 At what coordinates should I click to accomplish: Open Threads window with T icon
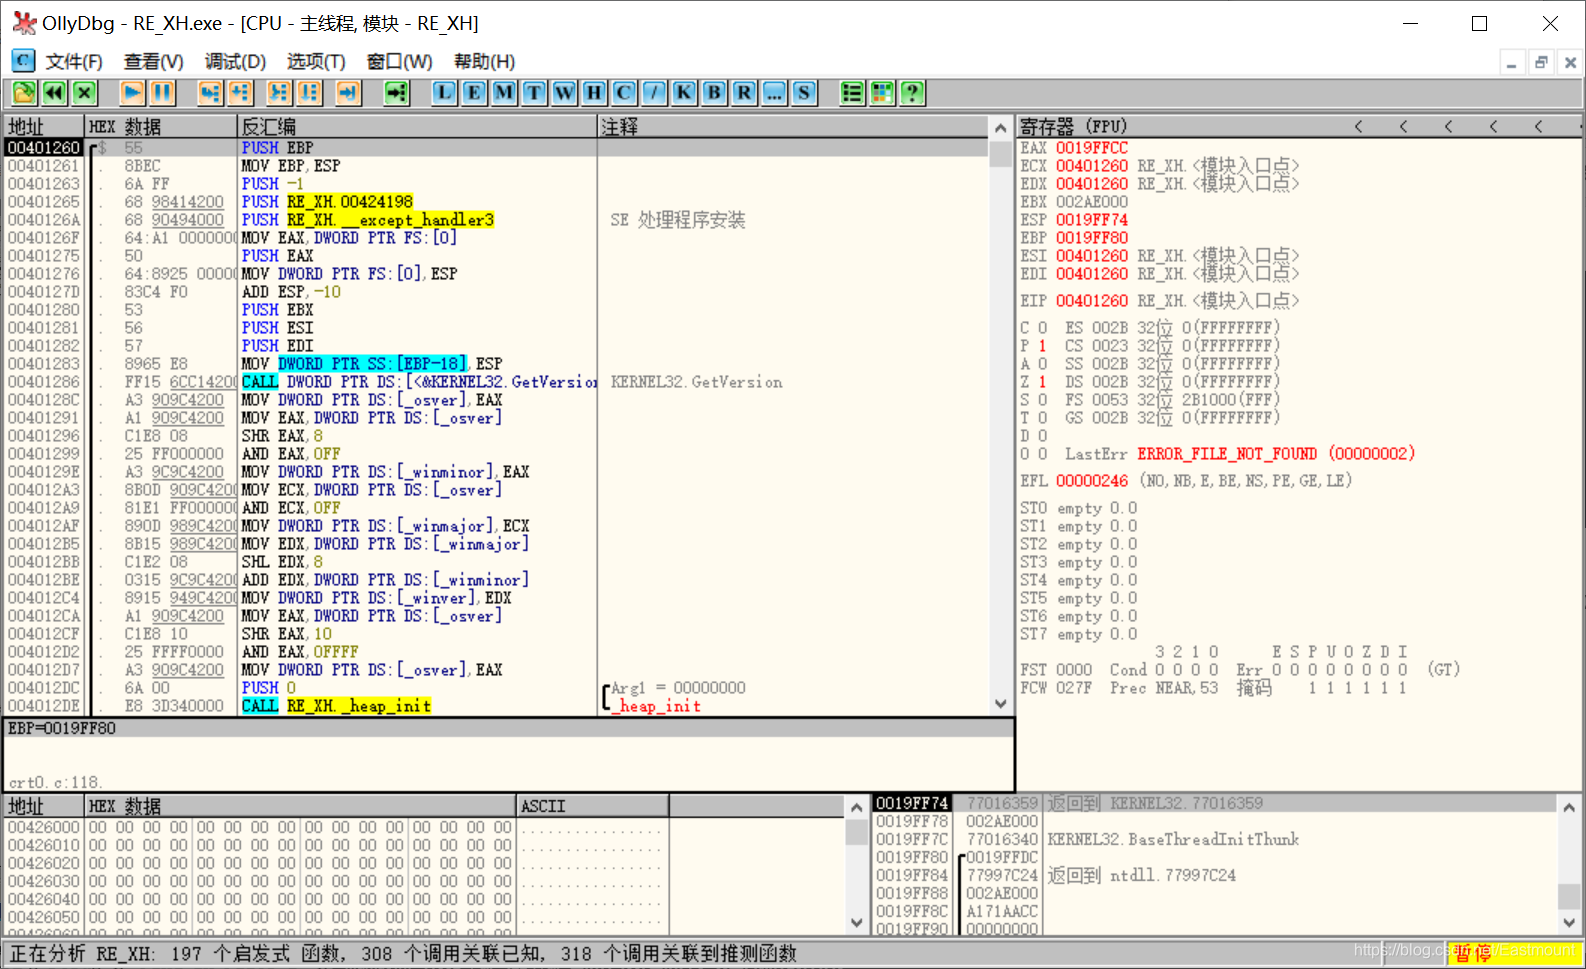click(534, 93)
